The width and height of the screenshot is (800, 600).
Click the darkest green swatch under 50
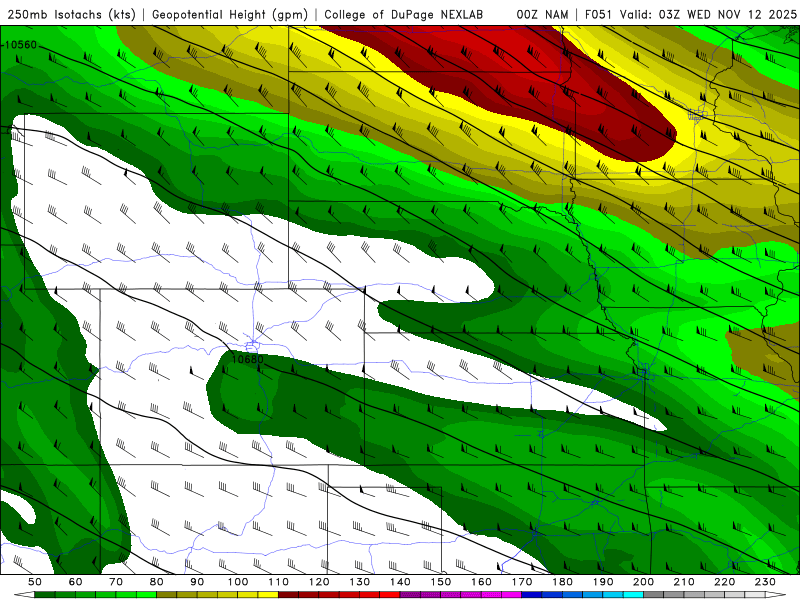[45, 595]
